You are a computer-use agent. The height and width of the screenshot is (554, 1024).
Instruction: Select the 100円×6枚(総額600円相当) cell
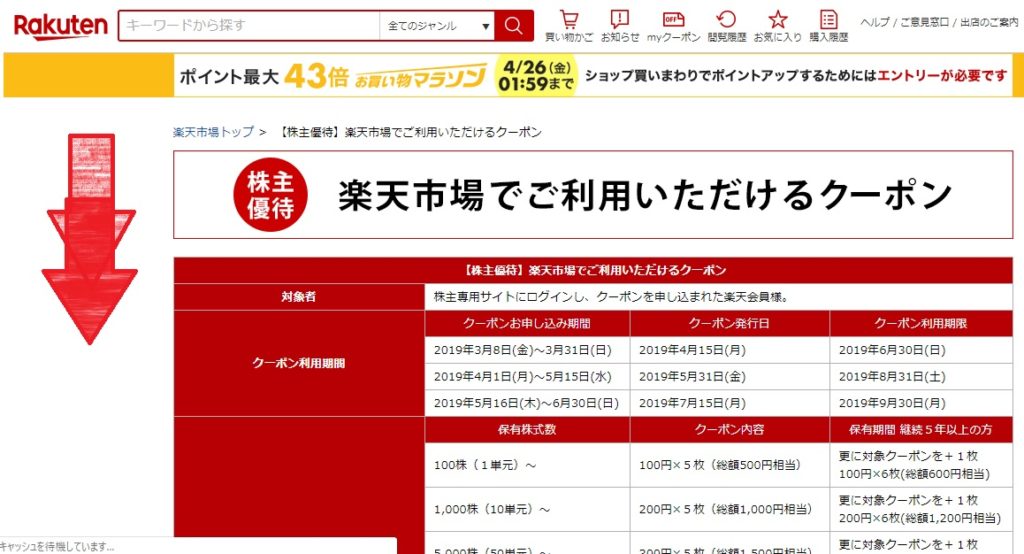pyautogui.click(x=921, y=465)
